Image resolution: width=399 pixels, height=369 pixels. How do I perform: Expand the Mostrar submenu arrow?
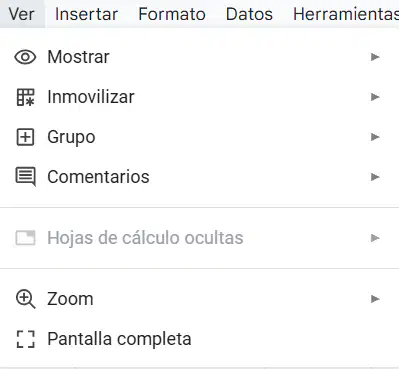(375, 57)
